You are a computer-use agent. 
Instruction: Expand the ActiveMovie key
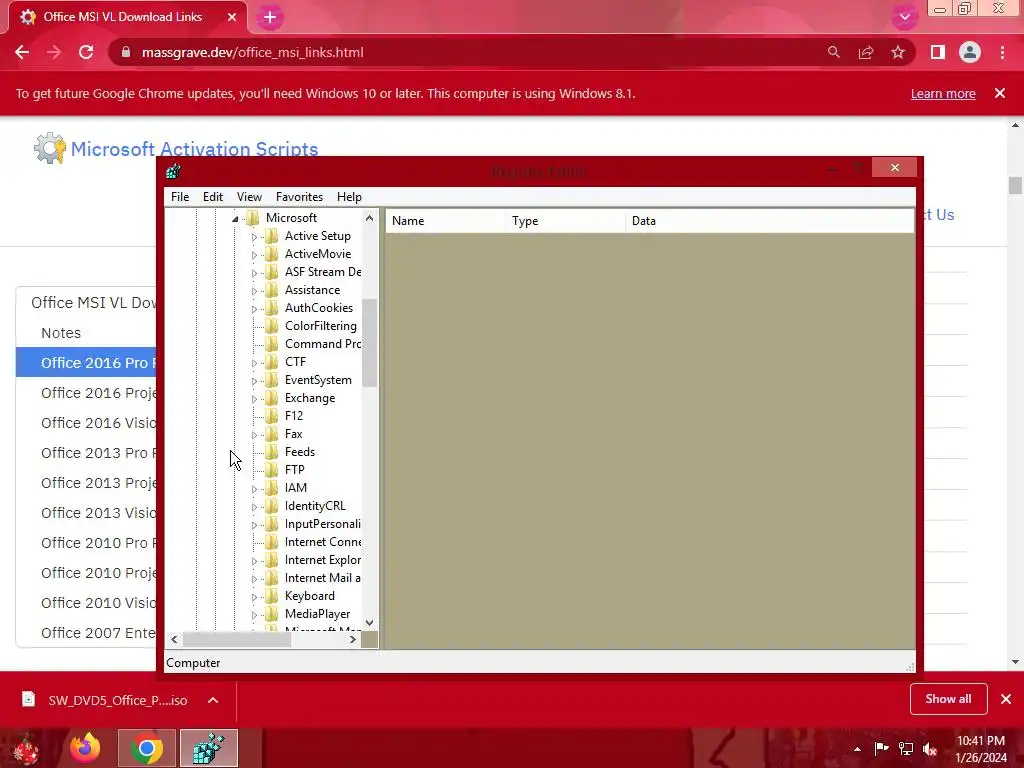(x=254, y=255)
